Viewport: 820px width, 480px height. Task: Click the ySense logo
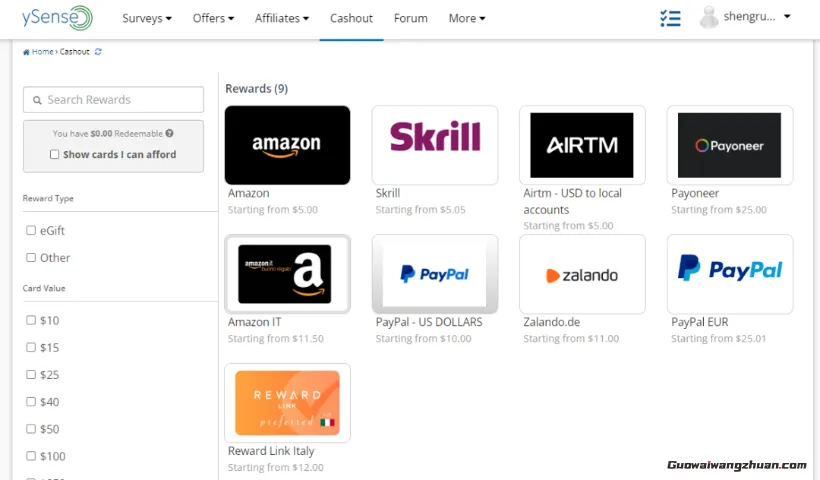pos(57,18)
